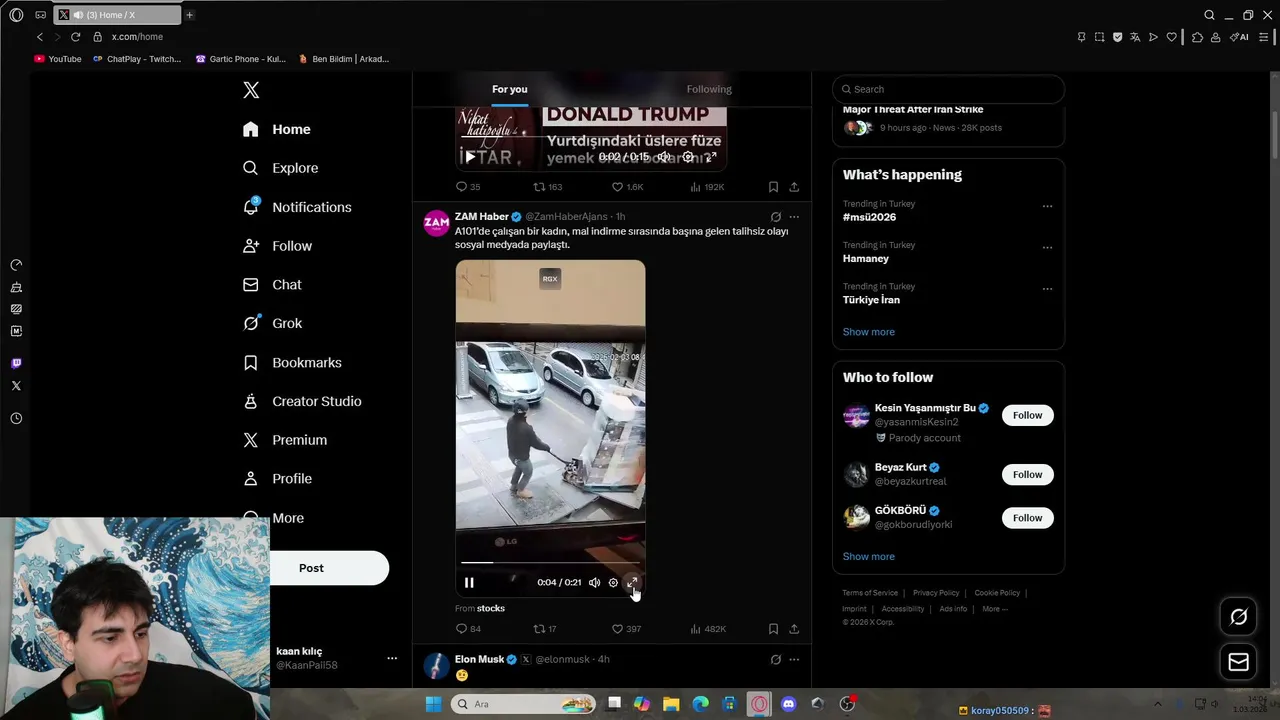
Task: Open the Gartic Phone bookmark
Action: point(240,59)
